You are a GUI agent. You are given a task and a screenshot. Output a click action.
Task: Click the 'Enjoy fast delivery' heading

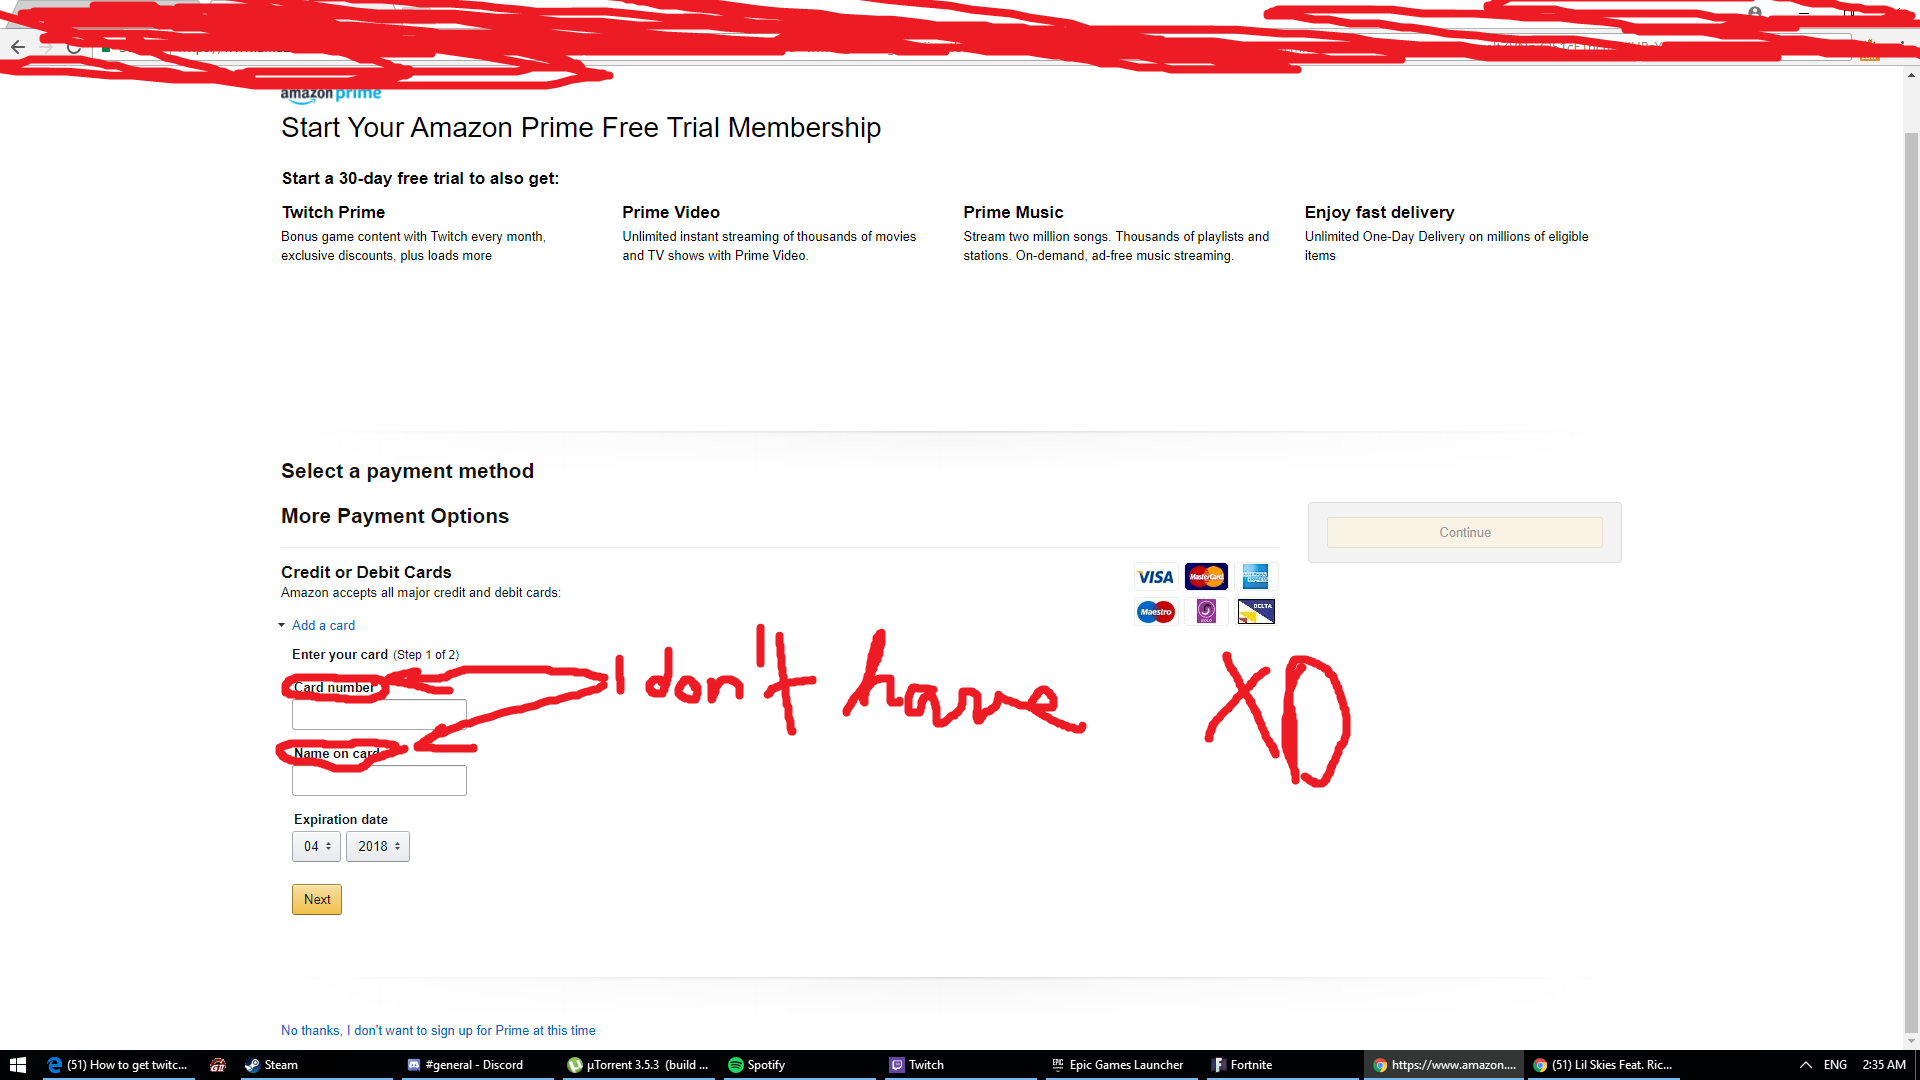1379,212
